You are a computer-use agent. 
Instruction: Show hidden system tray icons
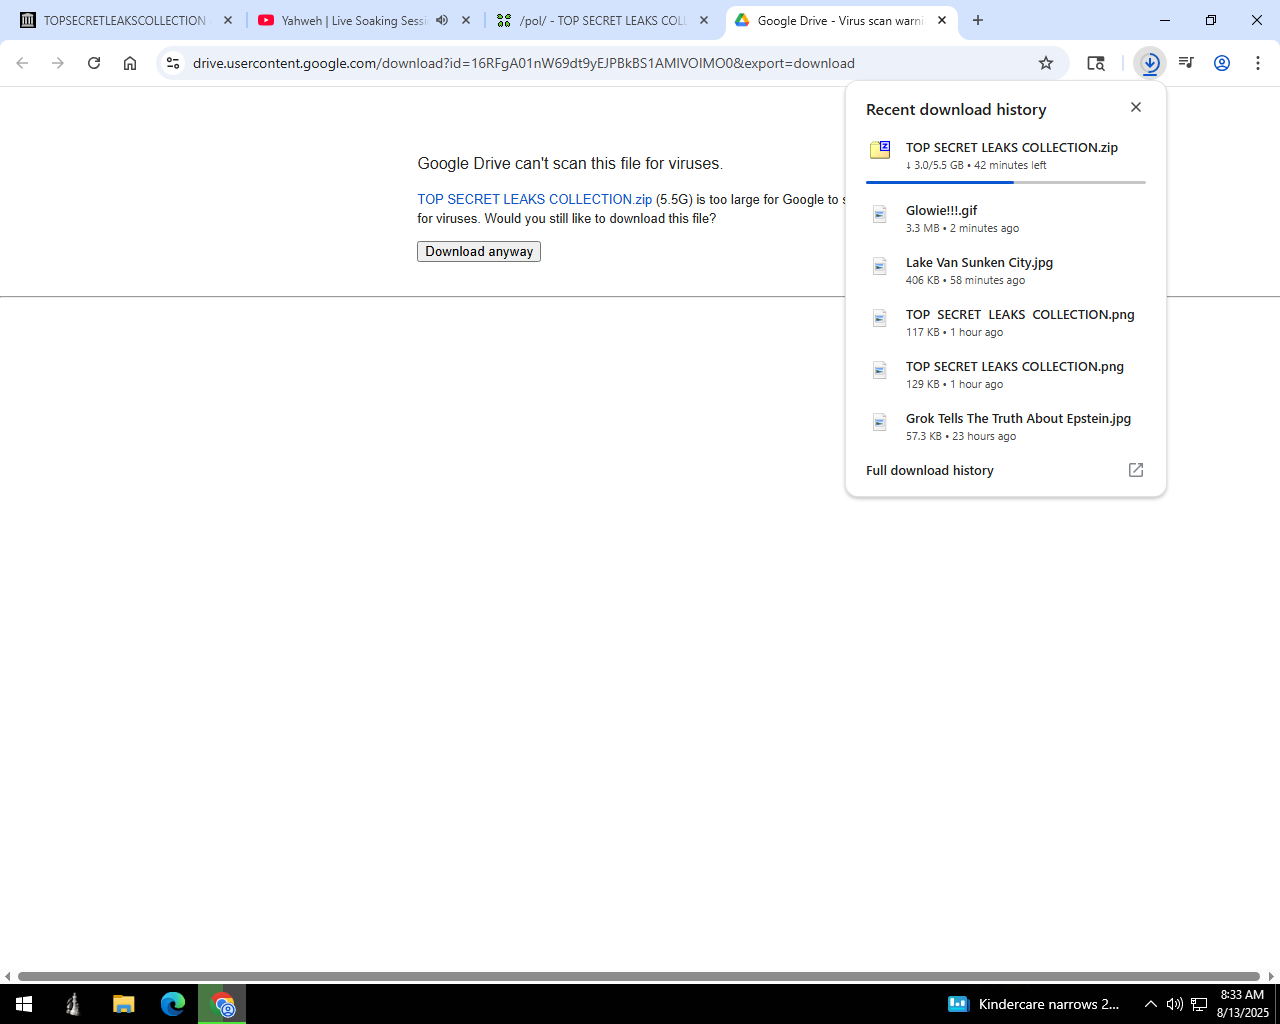coord(1150,1004)
